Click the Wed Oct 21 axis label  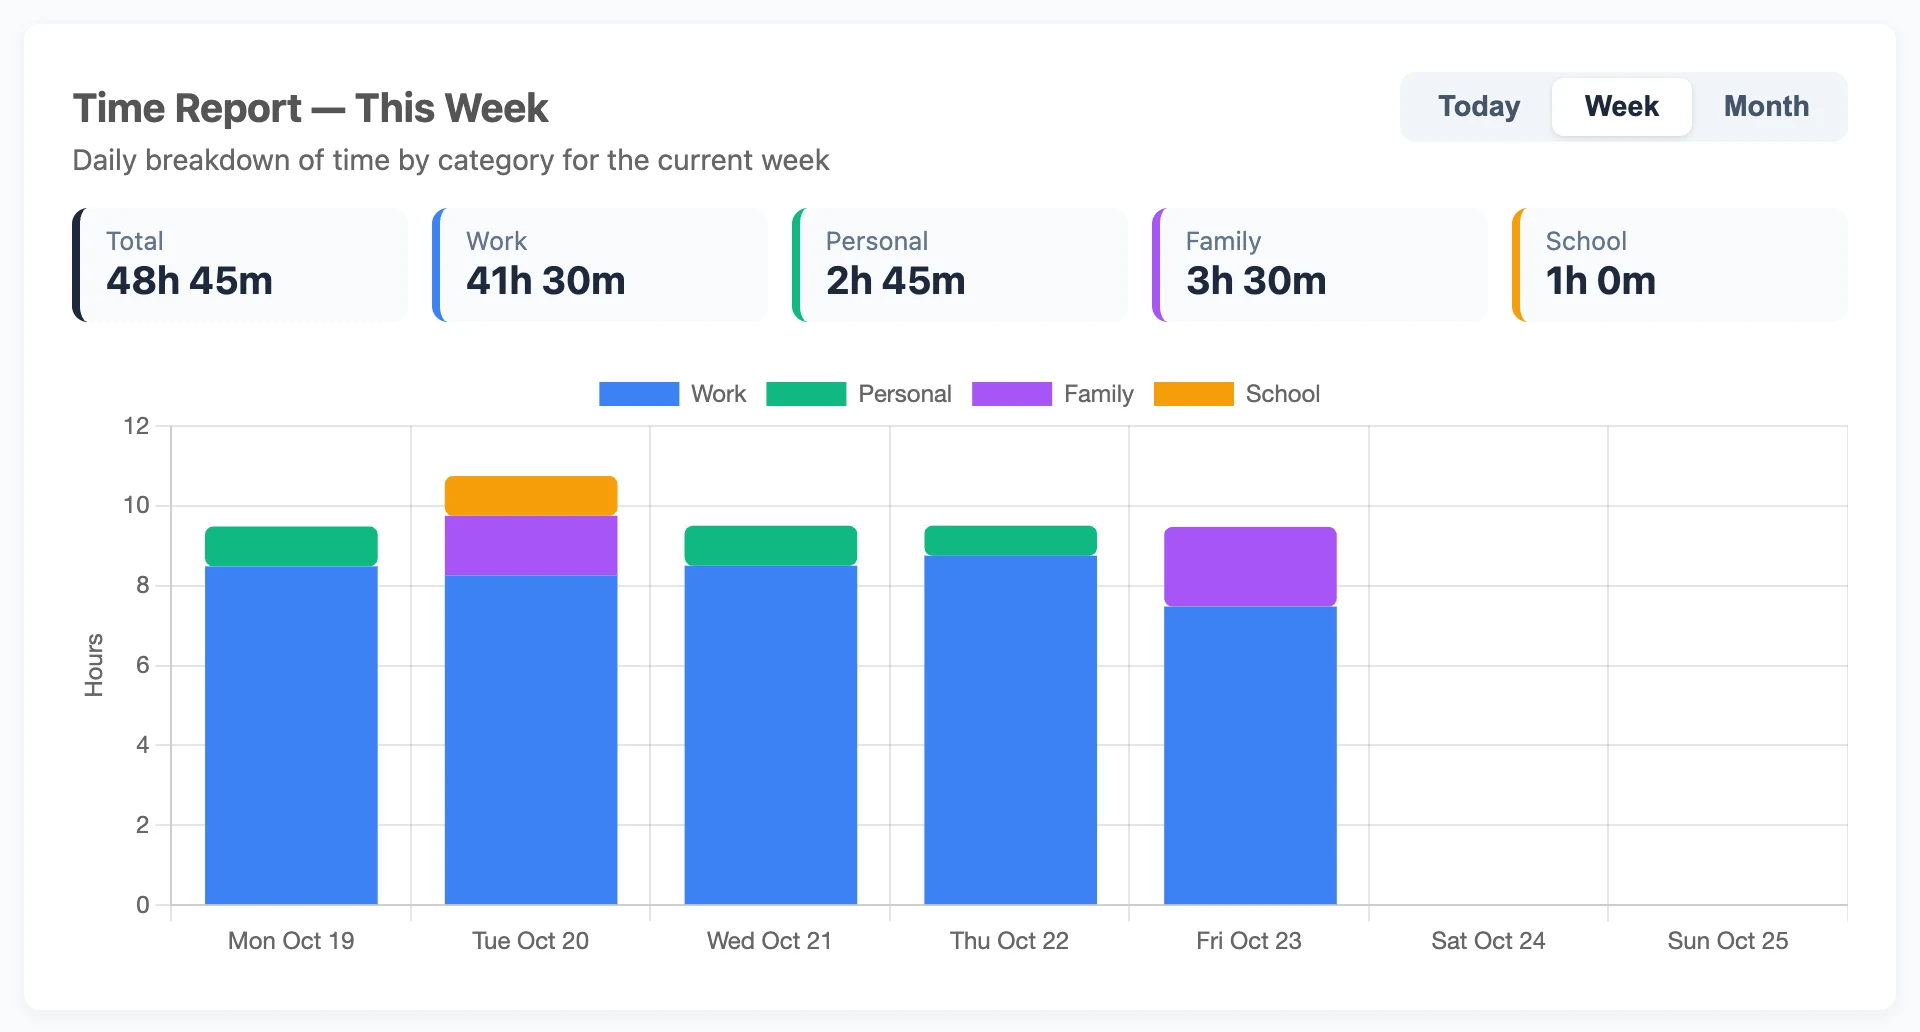[769, 941]
